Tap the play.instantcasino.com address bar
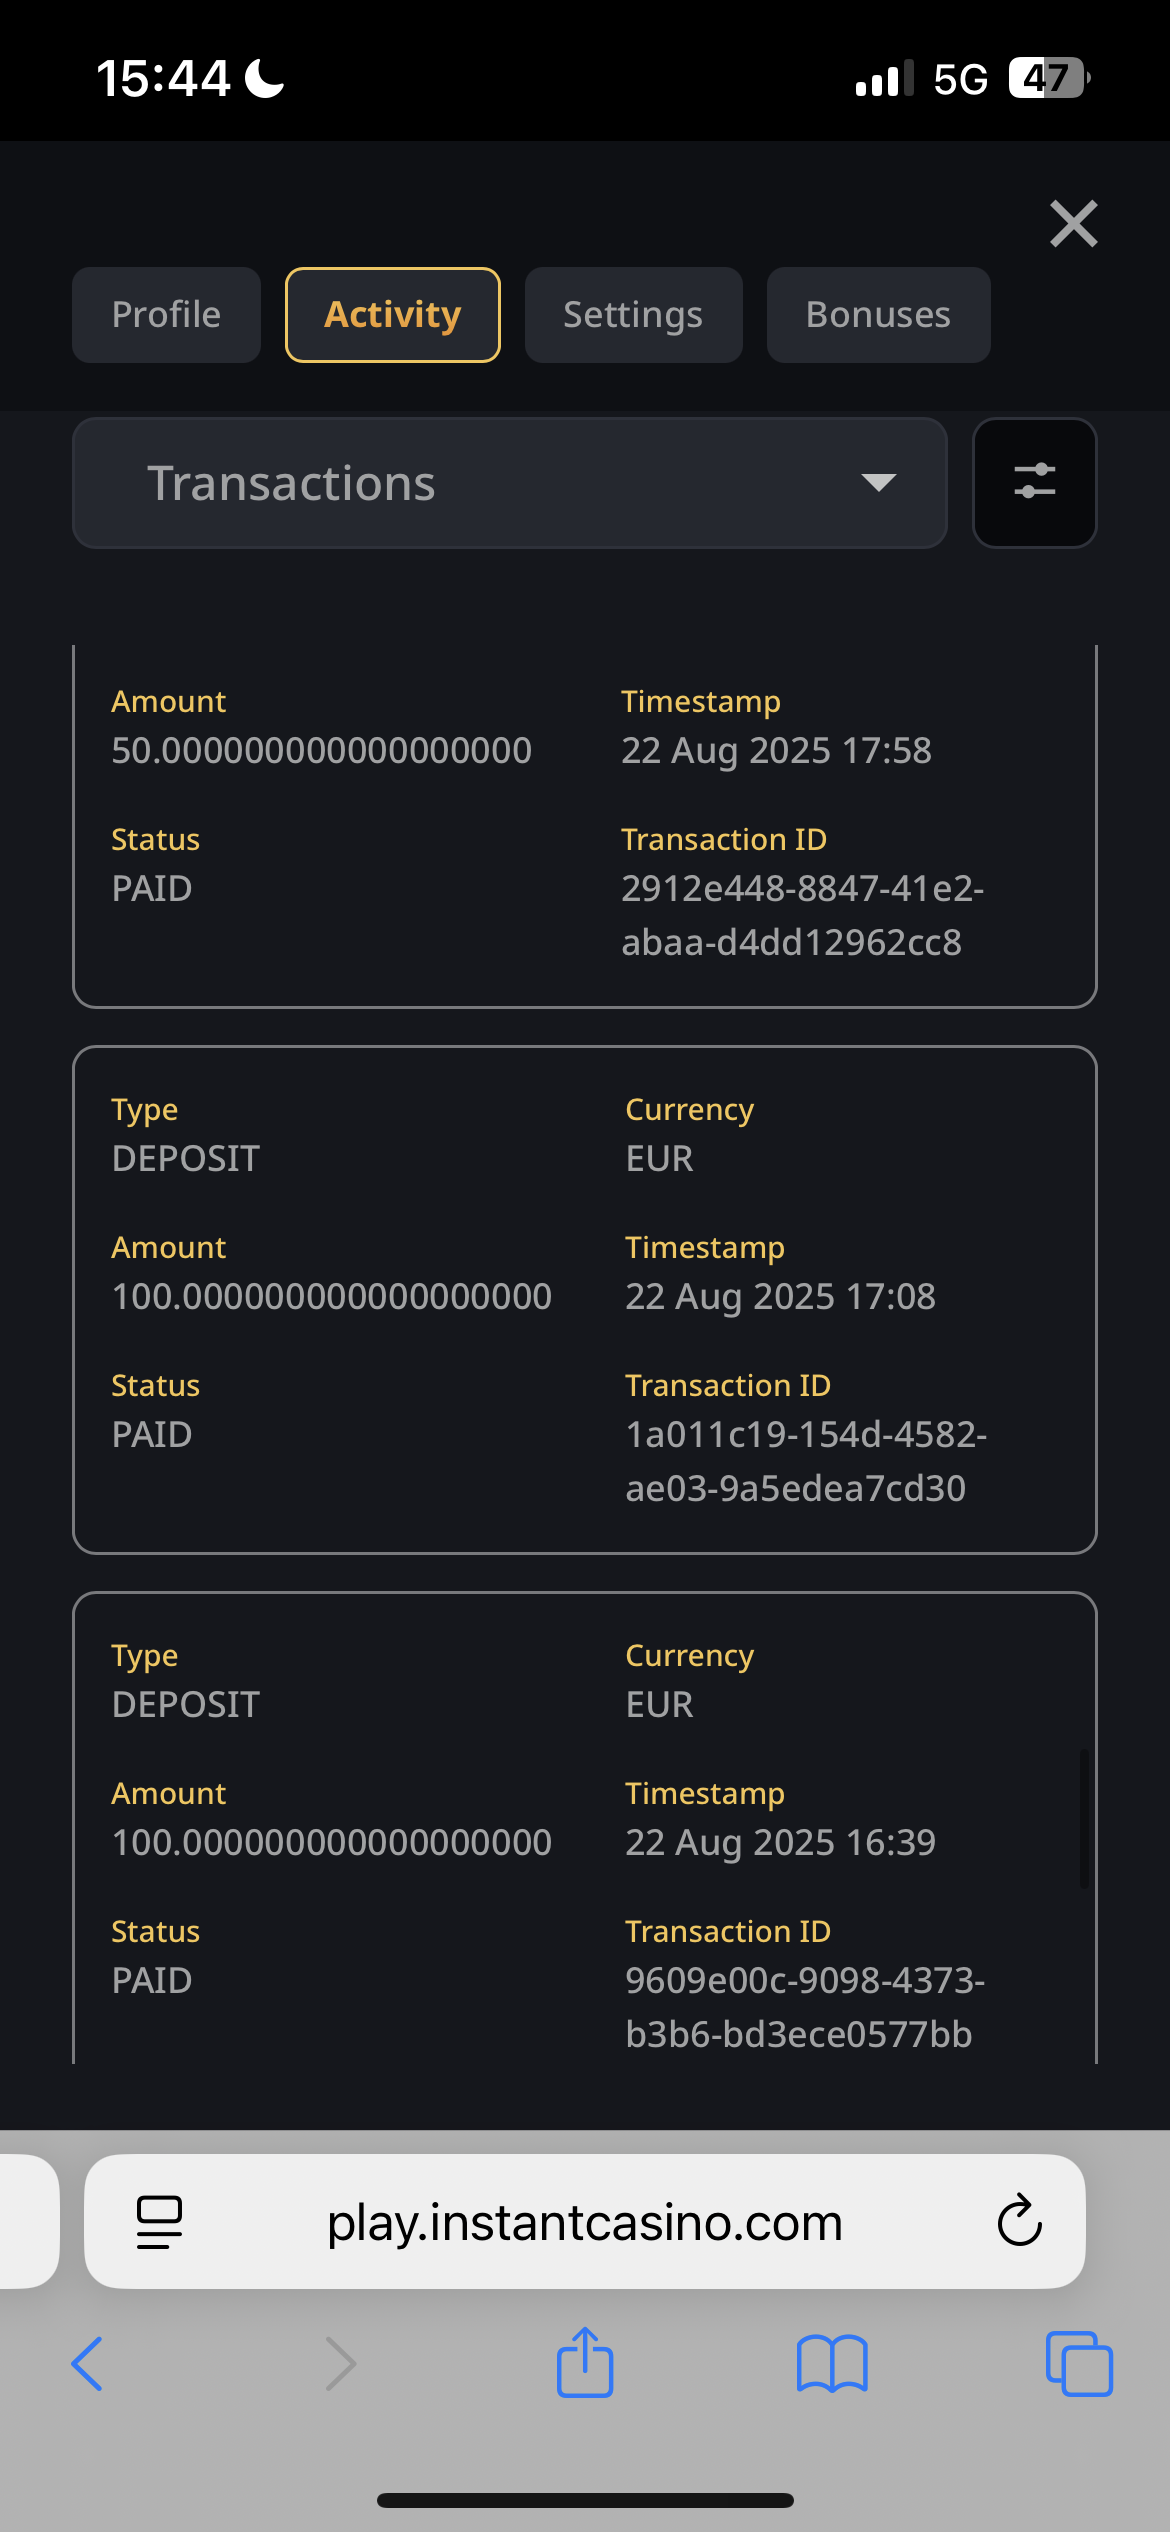The height and width of the screenshot is (2532, 1170). (585, 2222)
